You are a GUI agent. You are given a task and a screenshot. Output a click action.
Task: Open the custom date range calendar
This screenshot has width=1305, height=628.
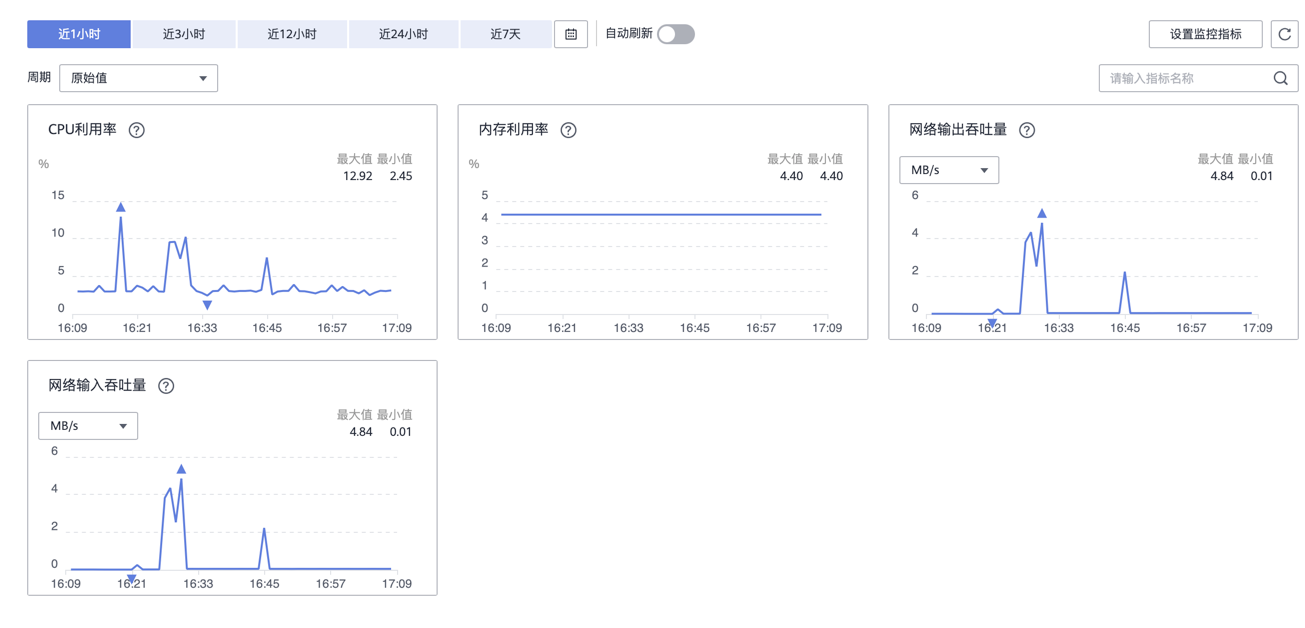[x=571, y=34]
